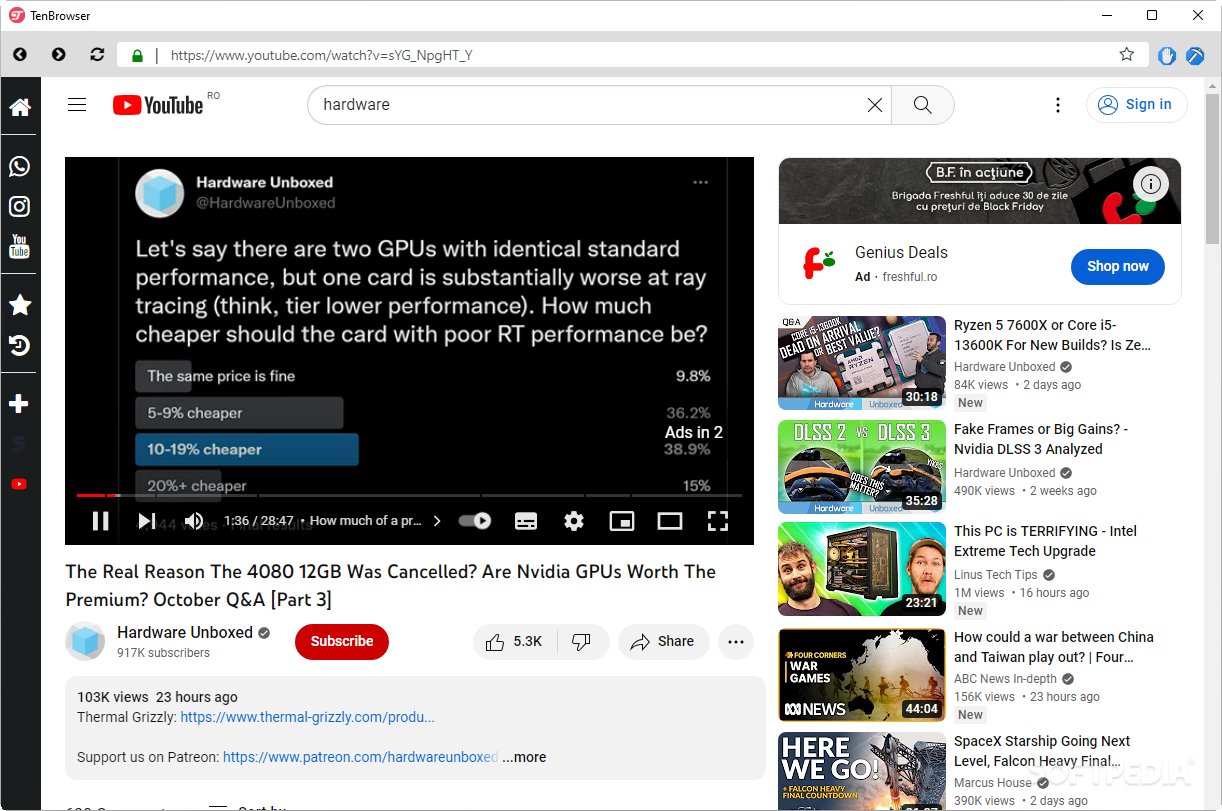Click the browser address bar URL
The height and width of the screenshot is (811, 1222).
click(x=321, y=55)
